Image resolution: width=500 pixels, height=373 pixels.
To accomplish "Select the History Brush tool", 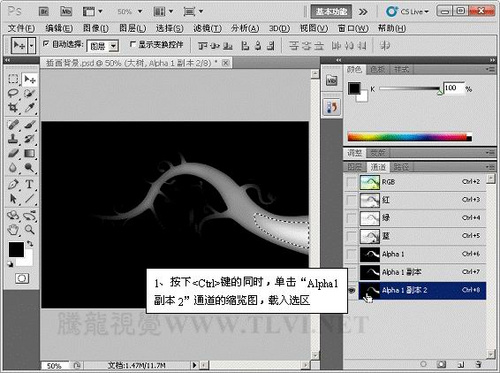I will pyautogui.click(x=30, y=139).
